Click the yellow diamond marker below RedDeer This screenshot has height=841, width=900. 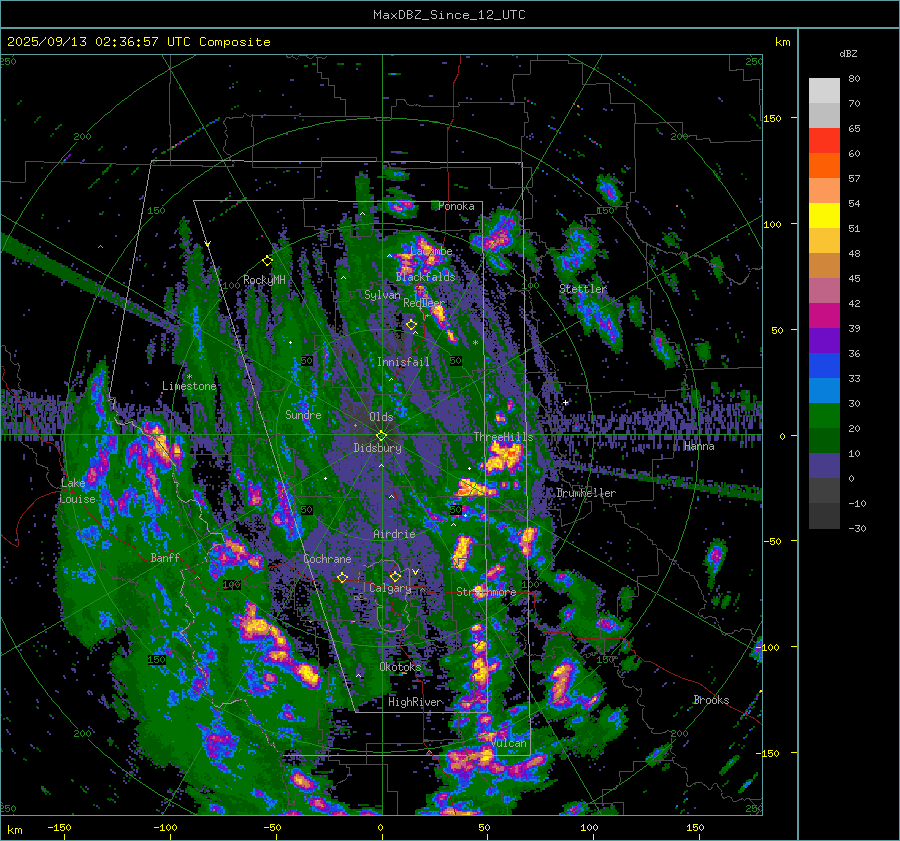(411, 325)
